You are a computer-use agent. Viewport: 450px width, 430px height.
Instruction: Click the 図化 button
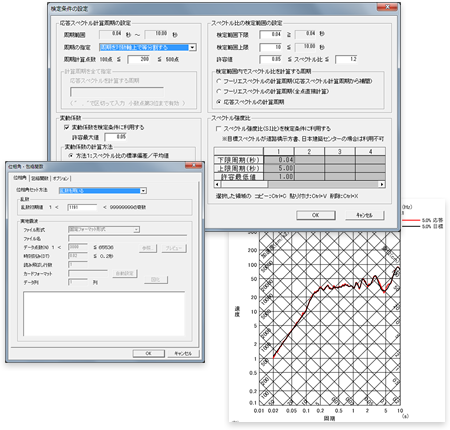156,280
